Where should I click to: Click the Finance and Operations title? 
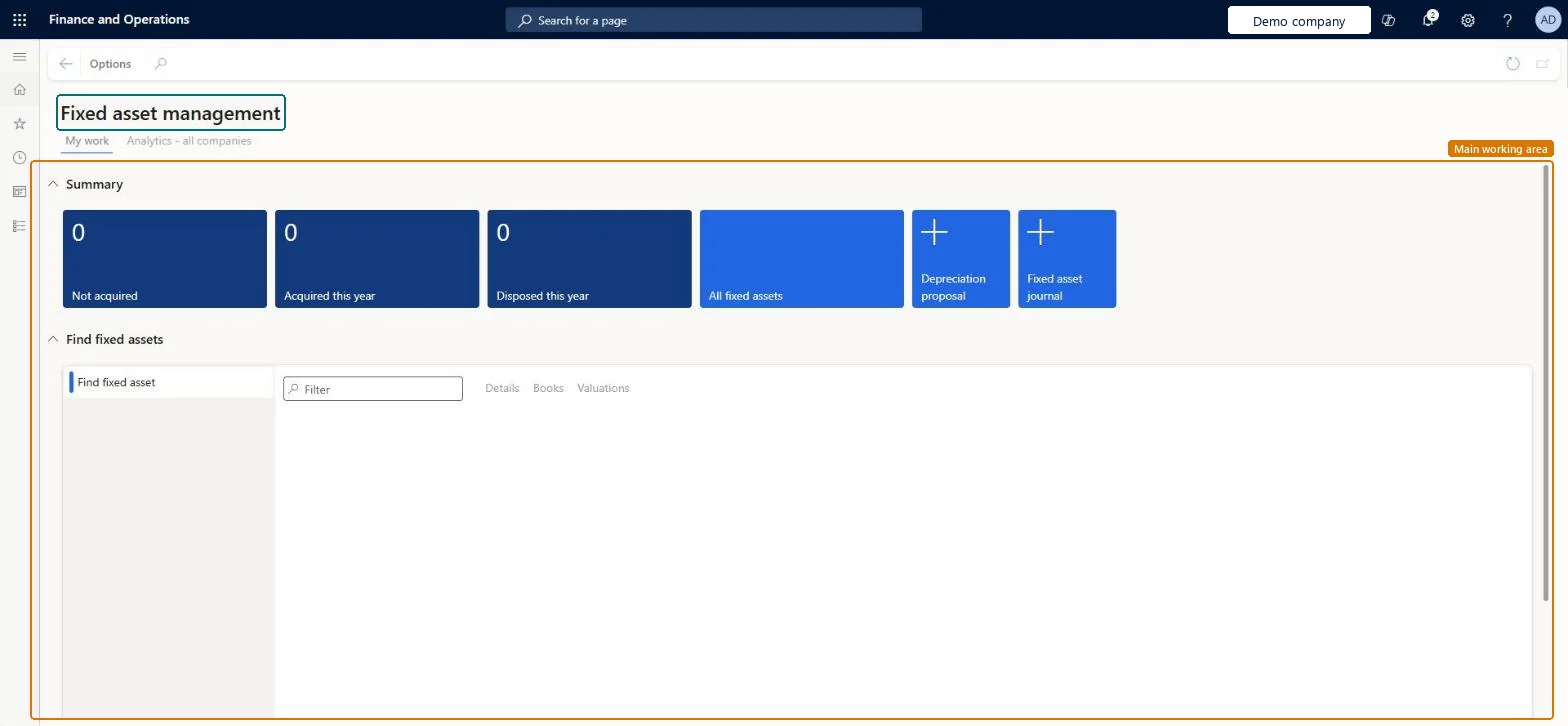click(119, 20)
